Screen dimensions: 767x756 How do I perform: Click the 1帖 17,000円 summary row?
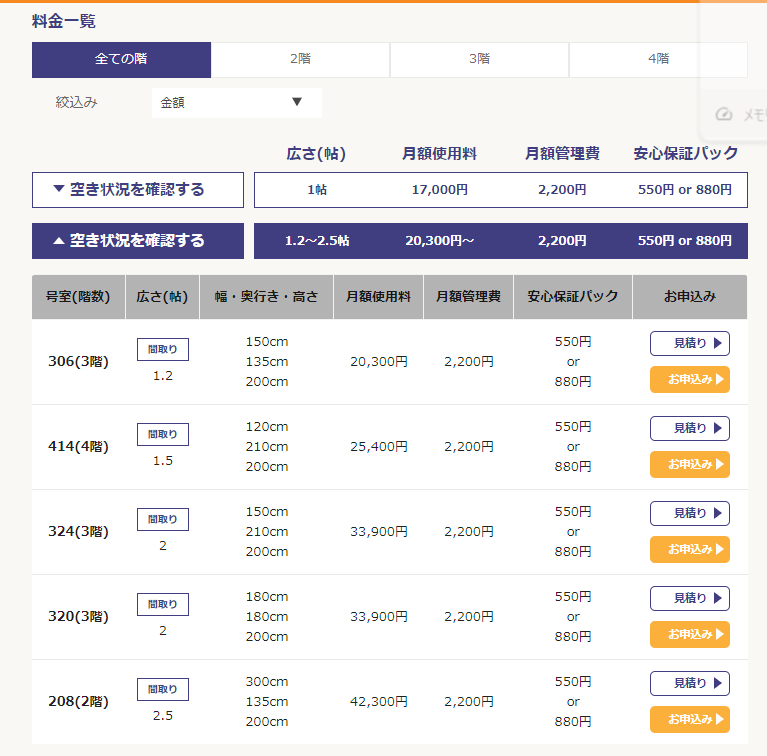(501, 190)
